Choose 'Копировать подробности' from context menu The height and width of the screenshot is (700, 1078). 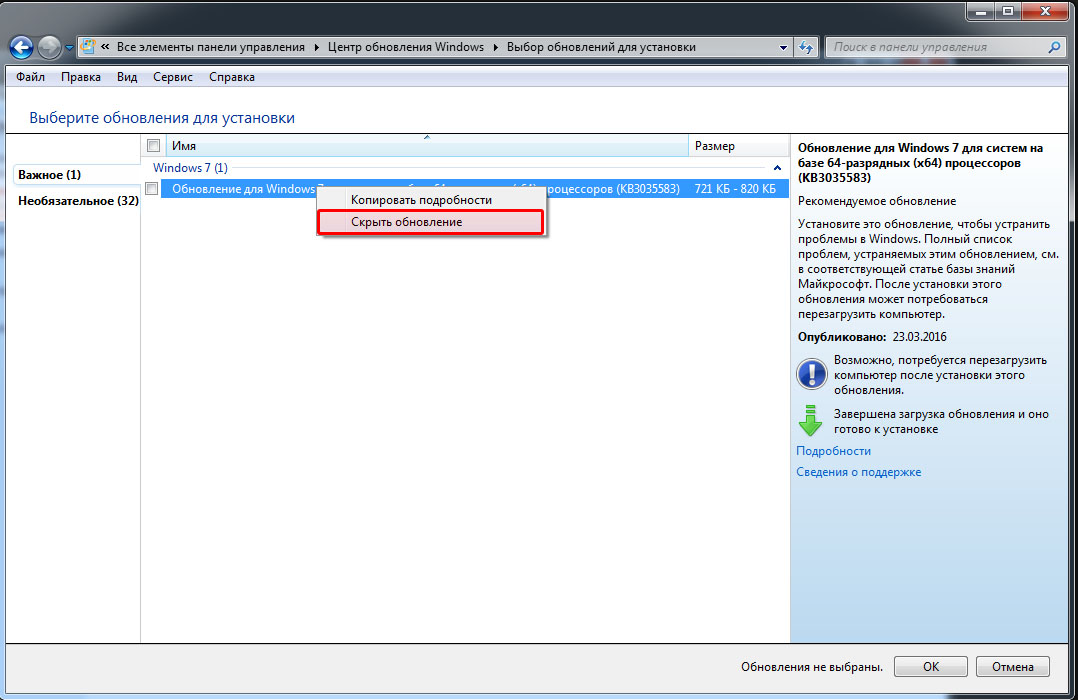pos(431,200)
